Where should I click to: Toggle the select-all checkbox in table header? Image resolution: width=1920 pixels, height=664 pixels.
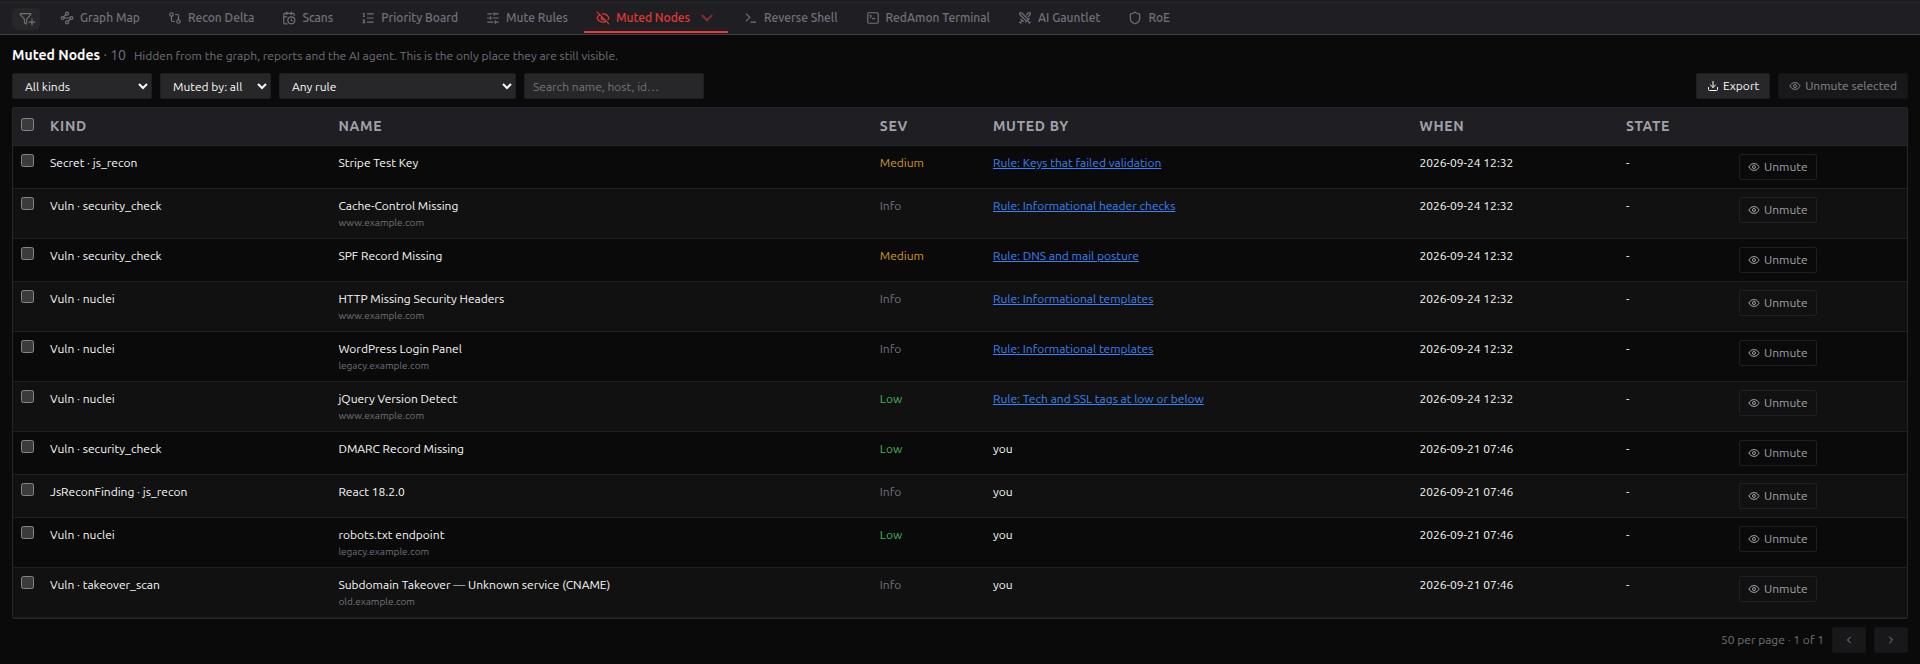[28, 125]
